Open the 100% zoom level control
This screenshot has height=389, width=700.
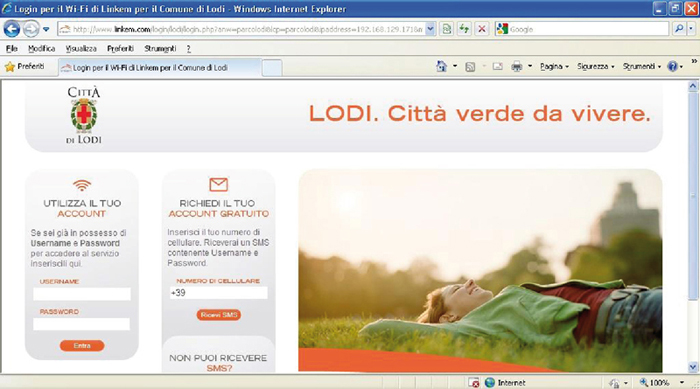[x=655, y=383]
